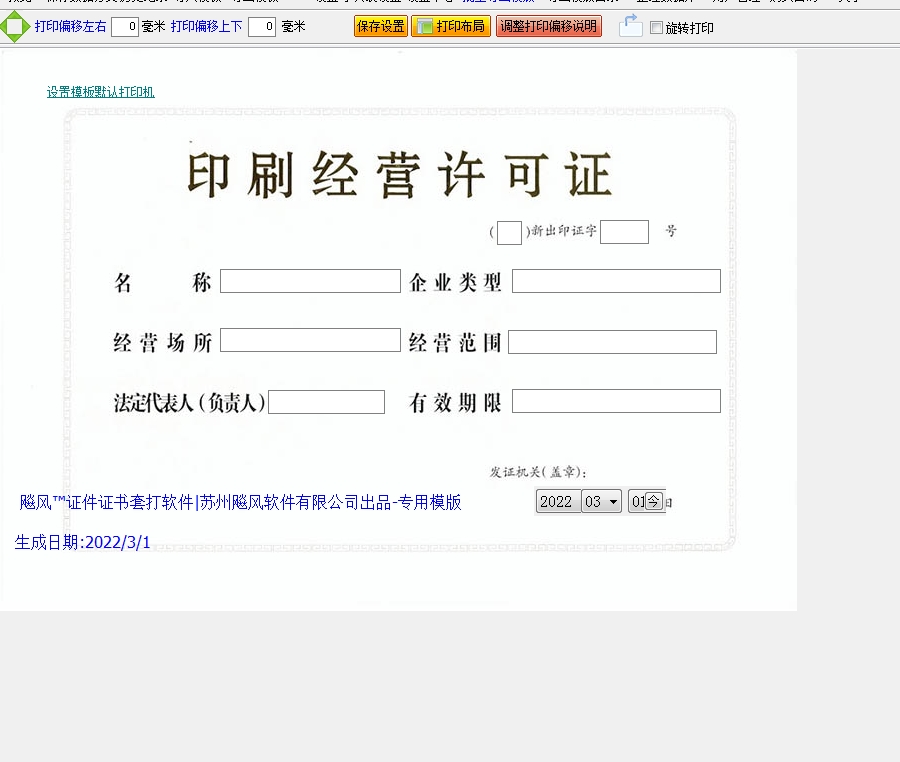Click the license number field before 号

[624, 232]
